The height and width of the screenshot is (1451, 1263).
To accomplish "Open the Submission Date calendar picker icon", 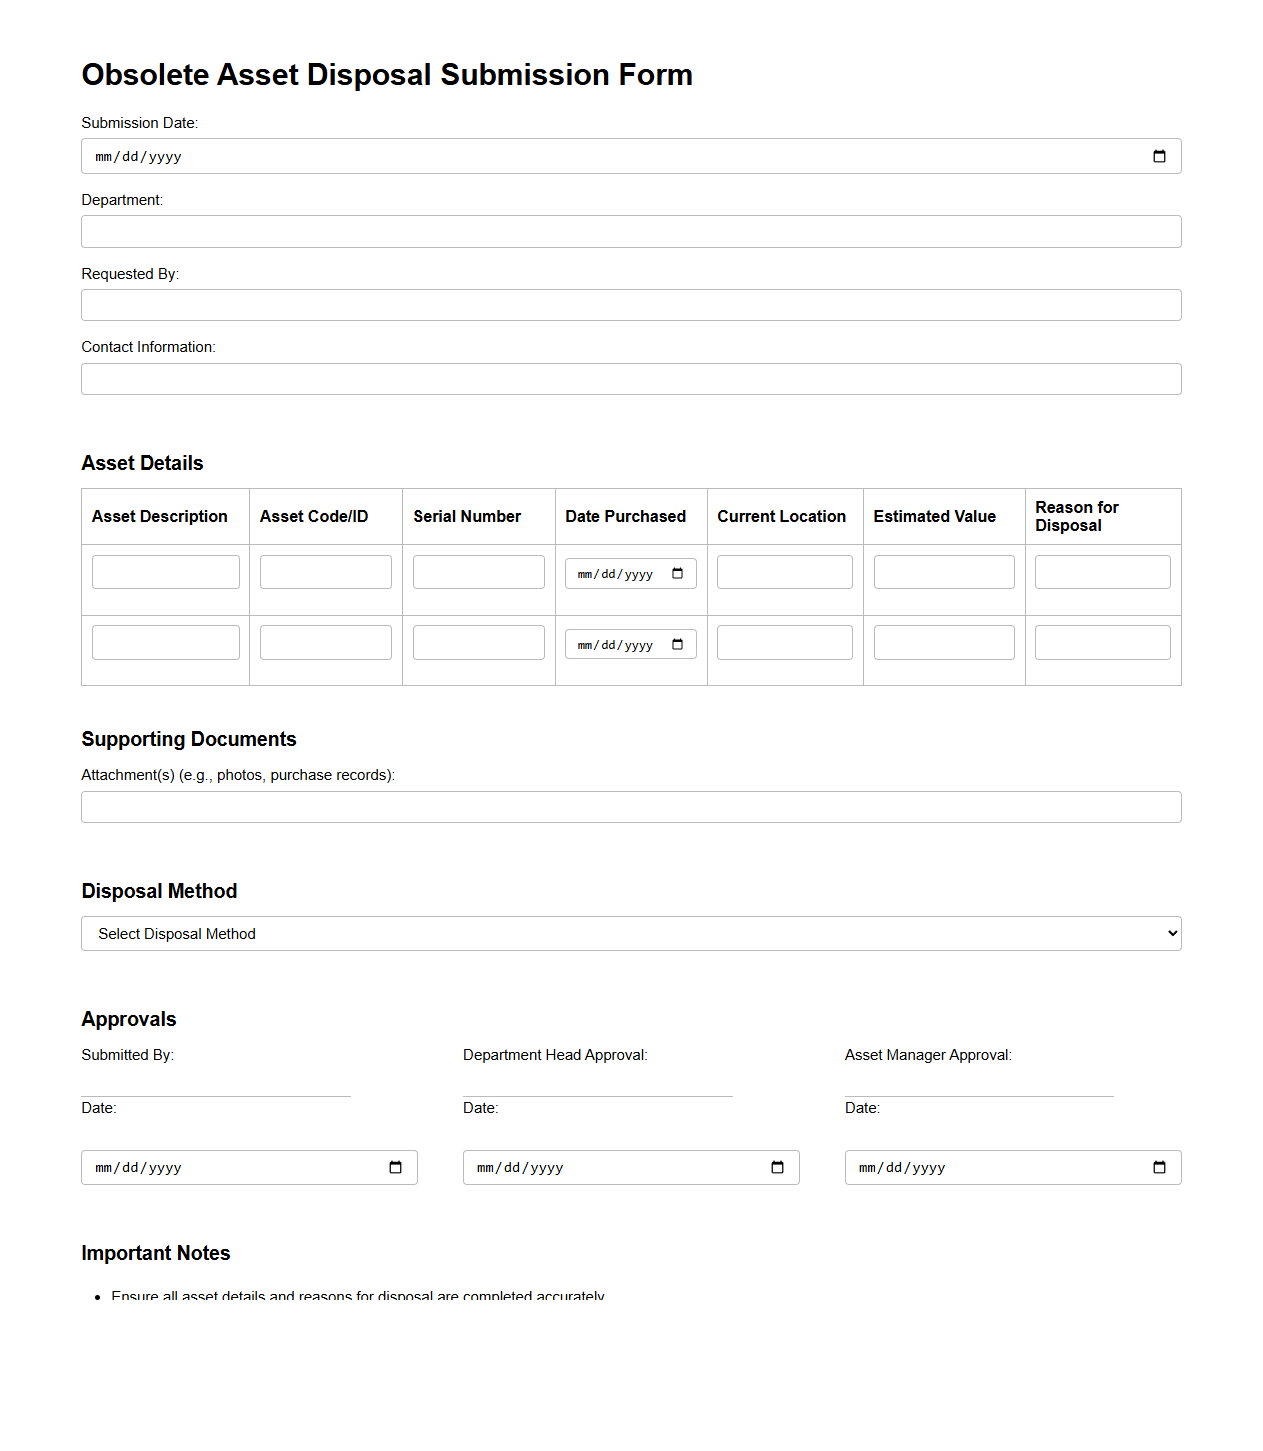I will click(1159, 157).
